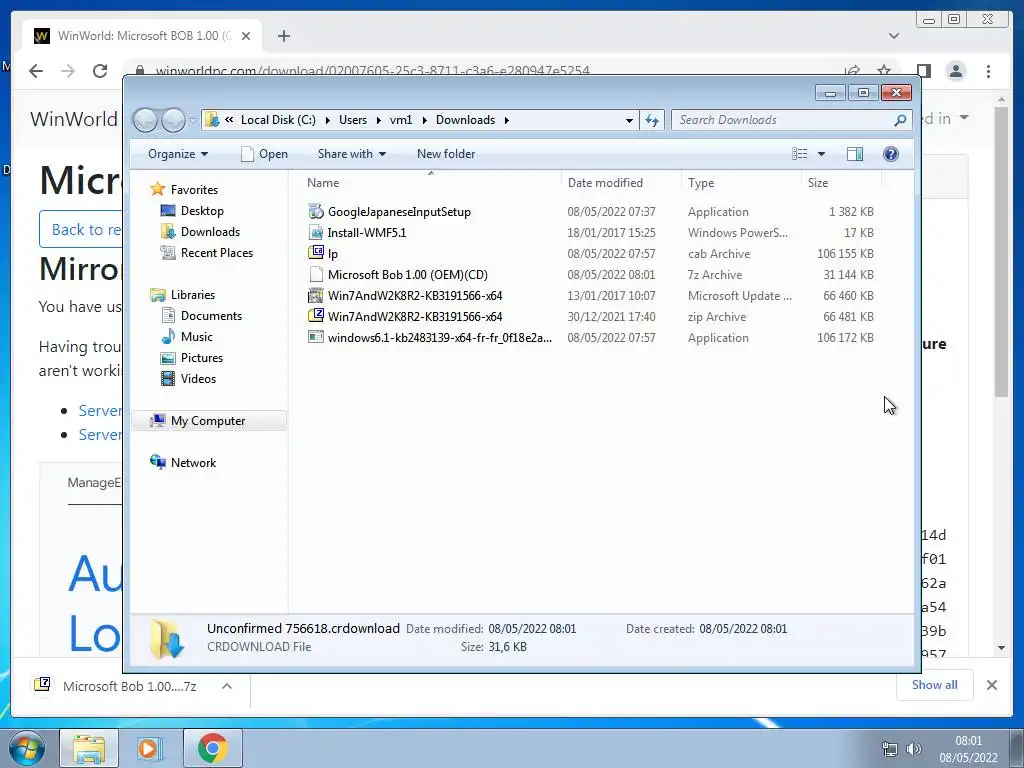The image size is (1024, 768).
Task: Click Users in the address path
Action: click(353, 120)
